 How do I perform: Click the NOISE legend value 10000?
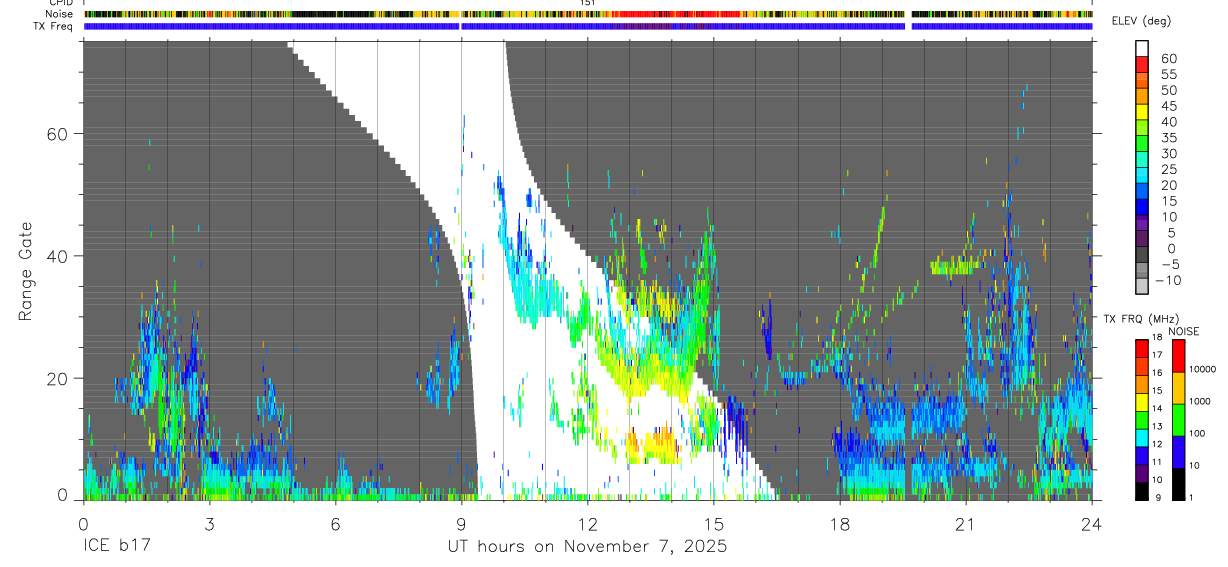pyautogui.click(x=1203, y=369)
